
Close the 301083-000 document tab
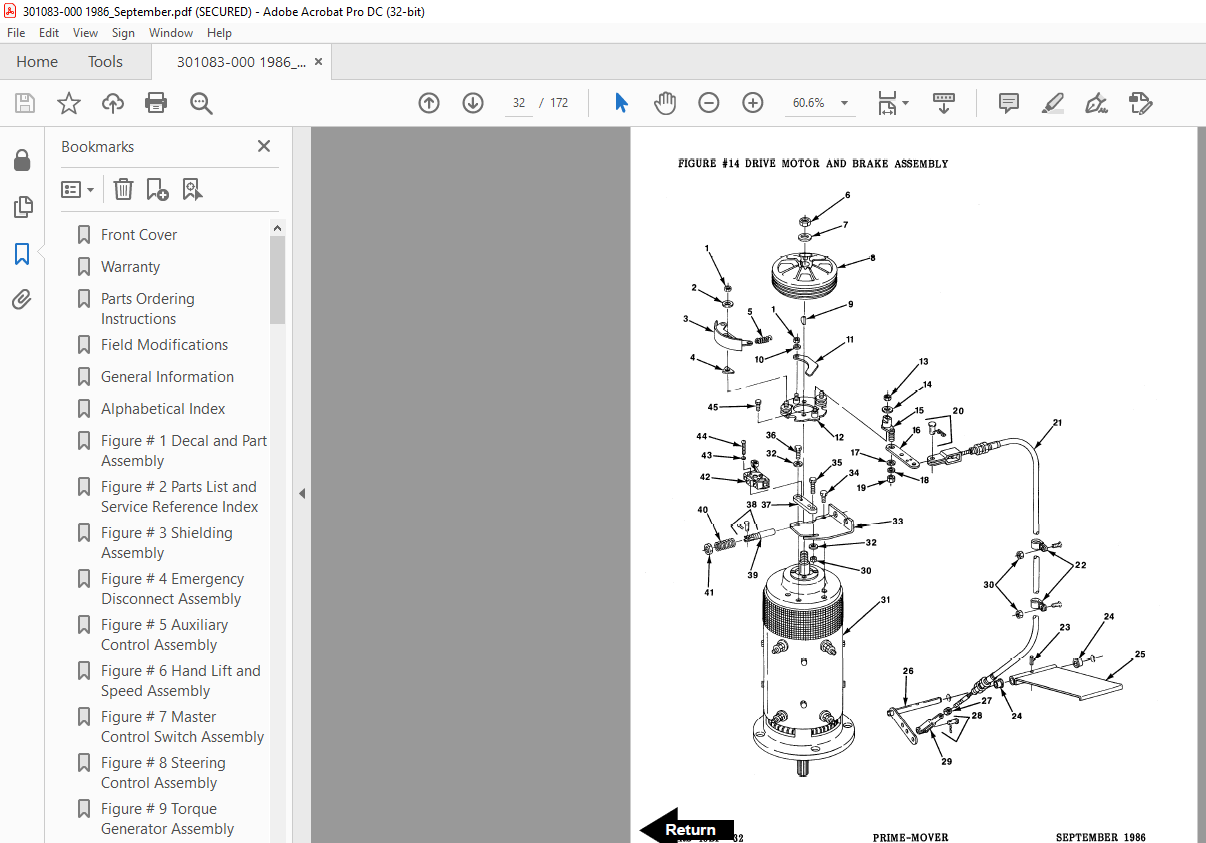318,62
